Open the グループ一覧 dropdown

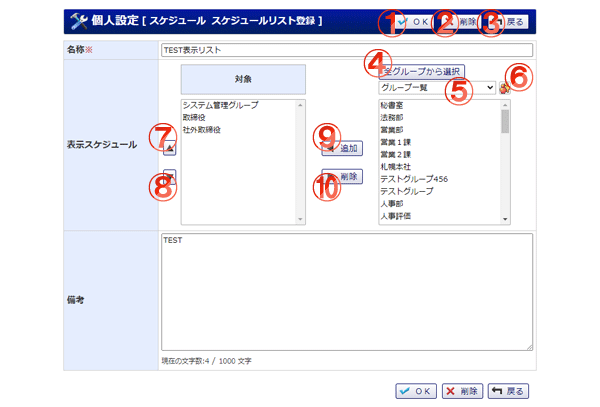pyautogui.click(x=437, y=88)
